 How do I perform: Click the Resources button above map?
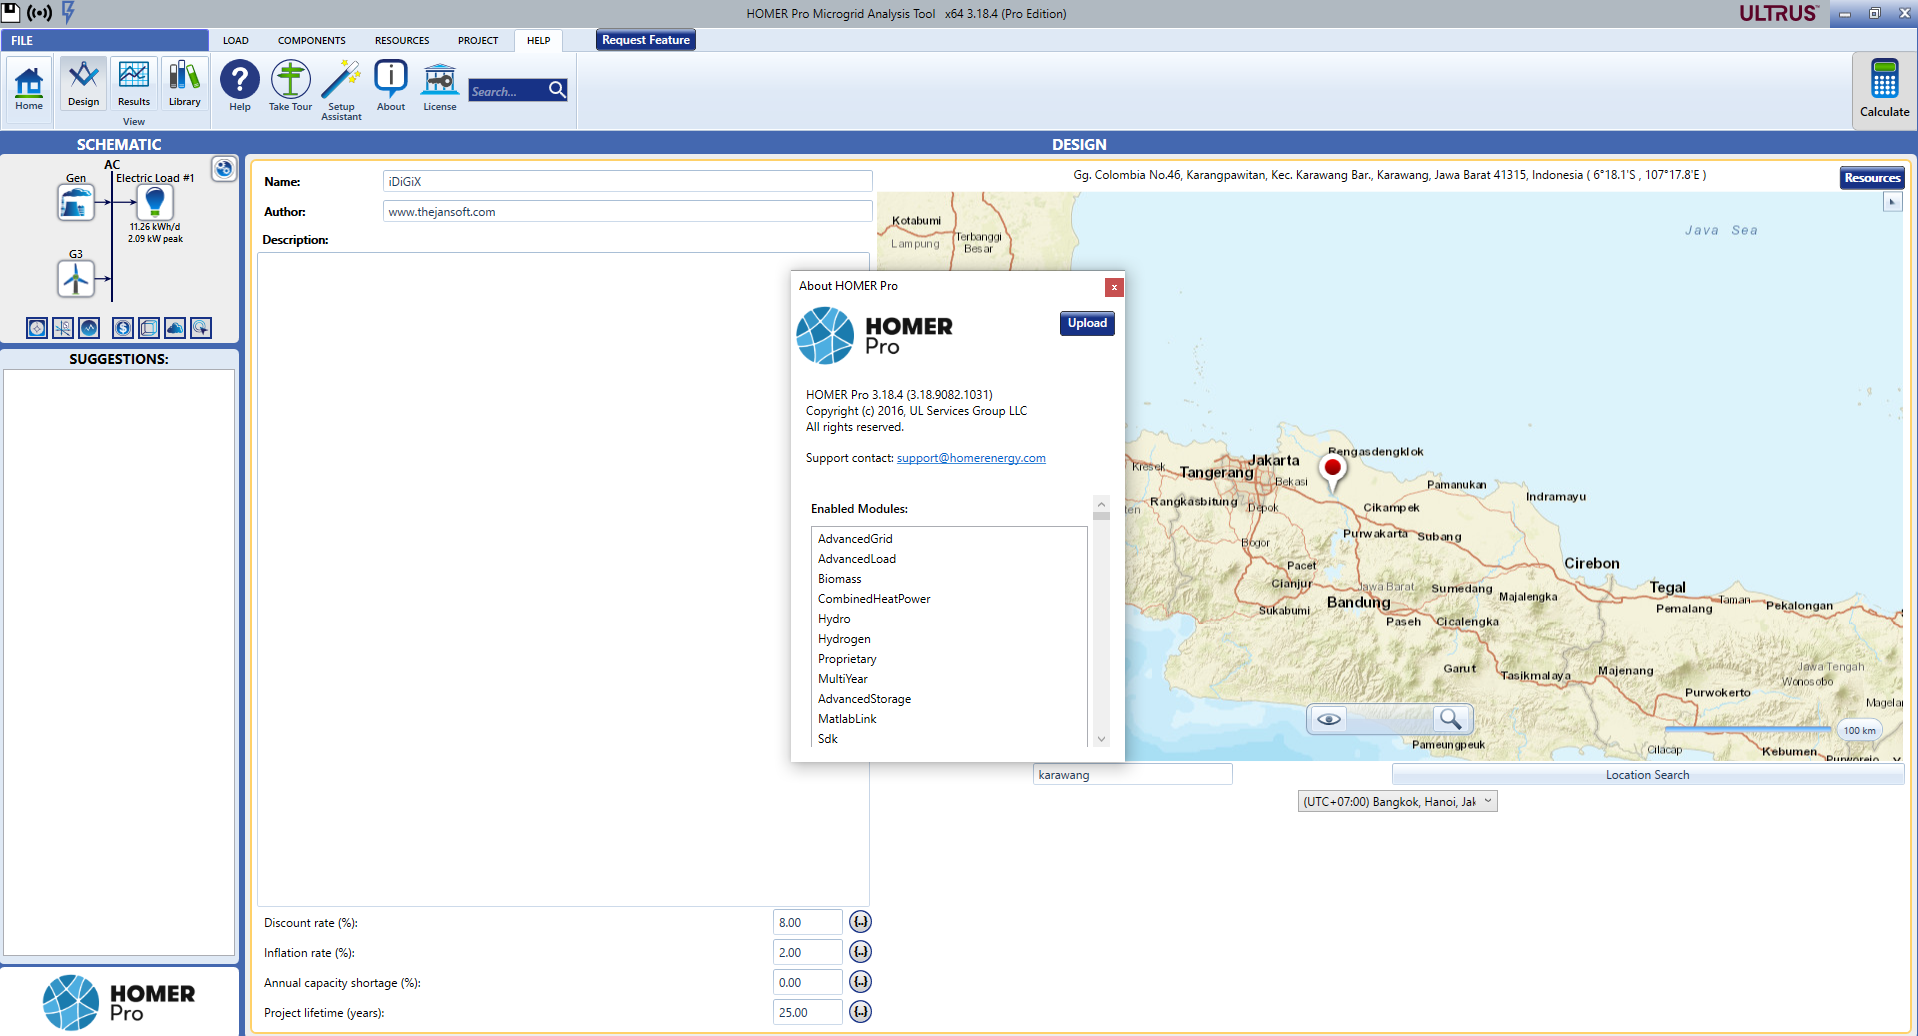coord(1872,178)
